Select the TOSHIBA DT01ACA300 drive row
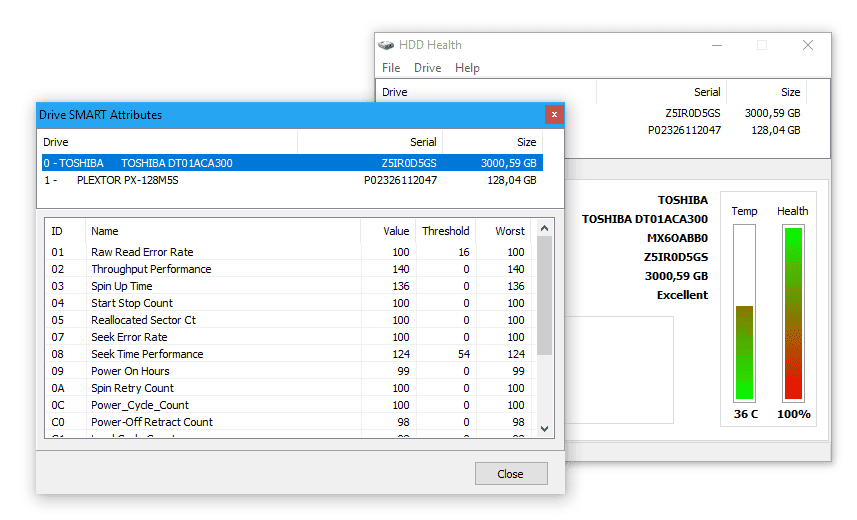 tap(292, 163)
